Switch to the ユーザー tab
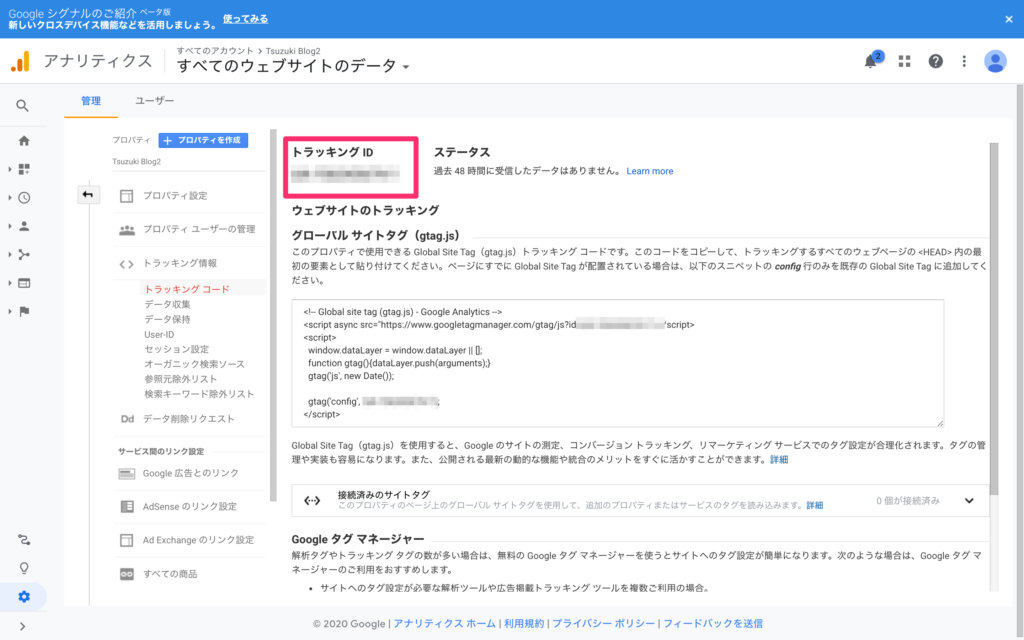1024x640 pixels. (155, 101)
